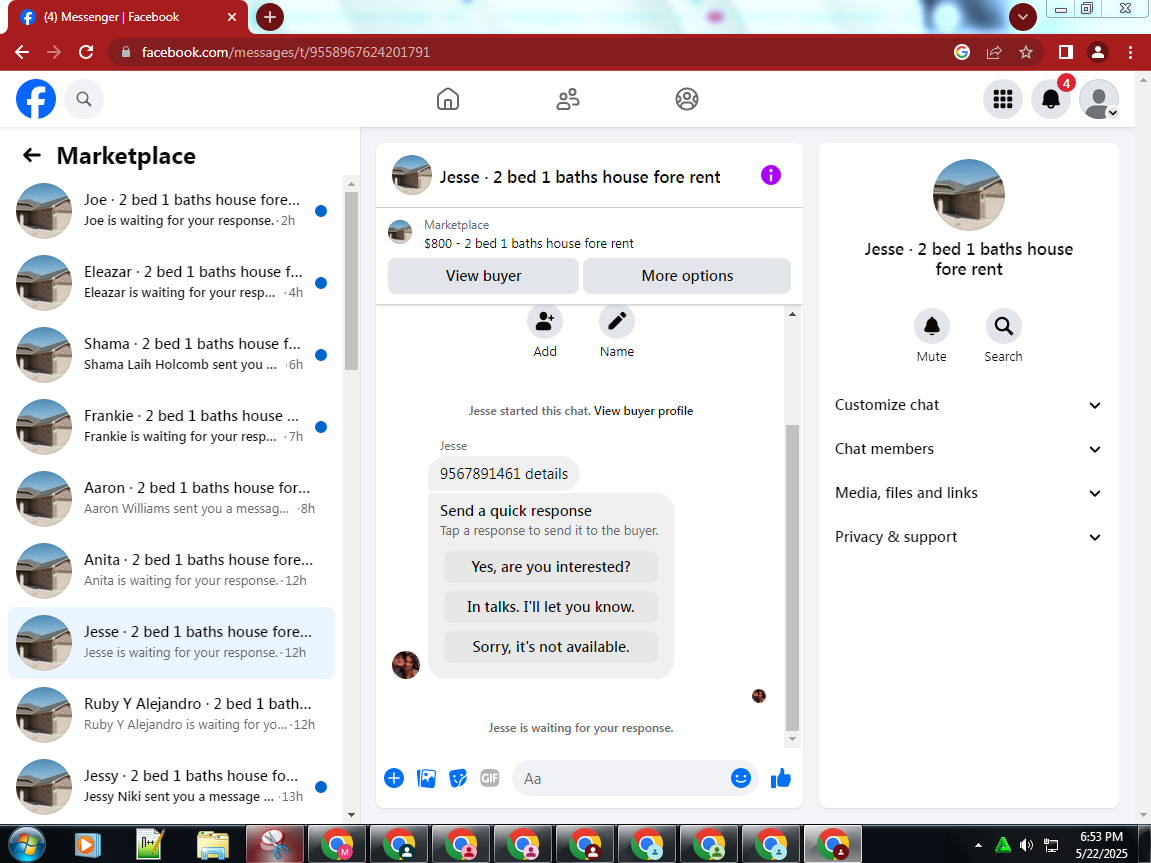The height and width of the screenshot is (863, 1151).
Task: Open Eleazar's conversation in the list
Action: (171, 283)
